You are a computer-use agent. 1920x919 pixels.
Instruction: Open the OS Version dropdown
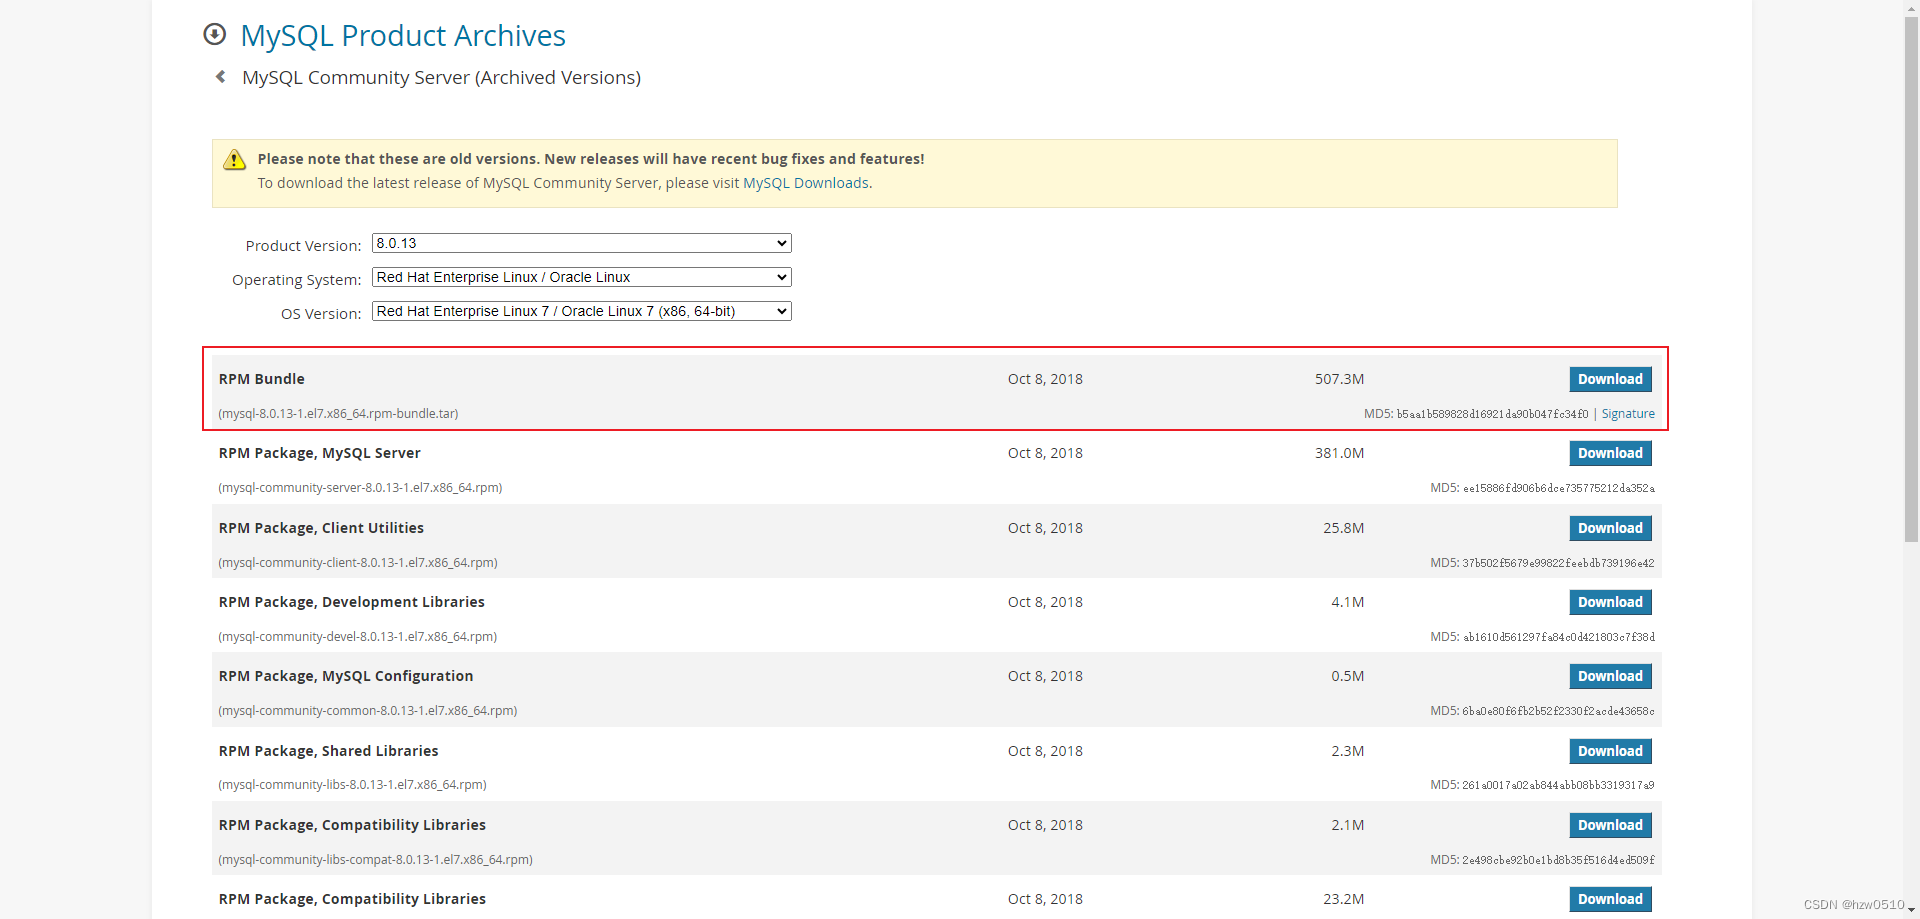582,311
